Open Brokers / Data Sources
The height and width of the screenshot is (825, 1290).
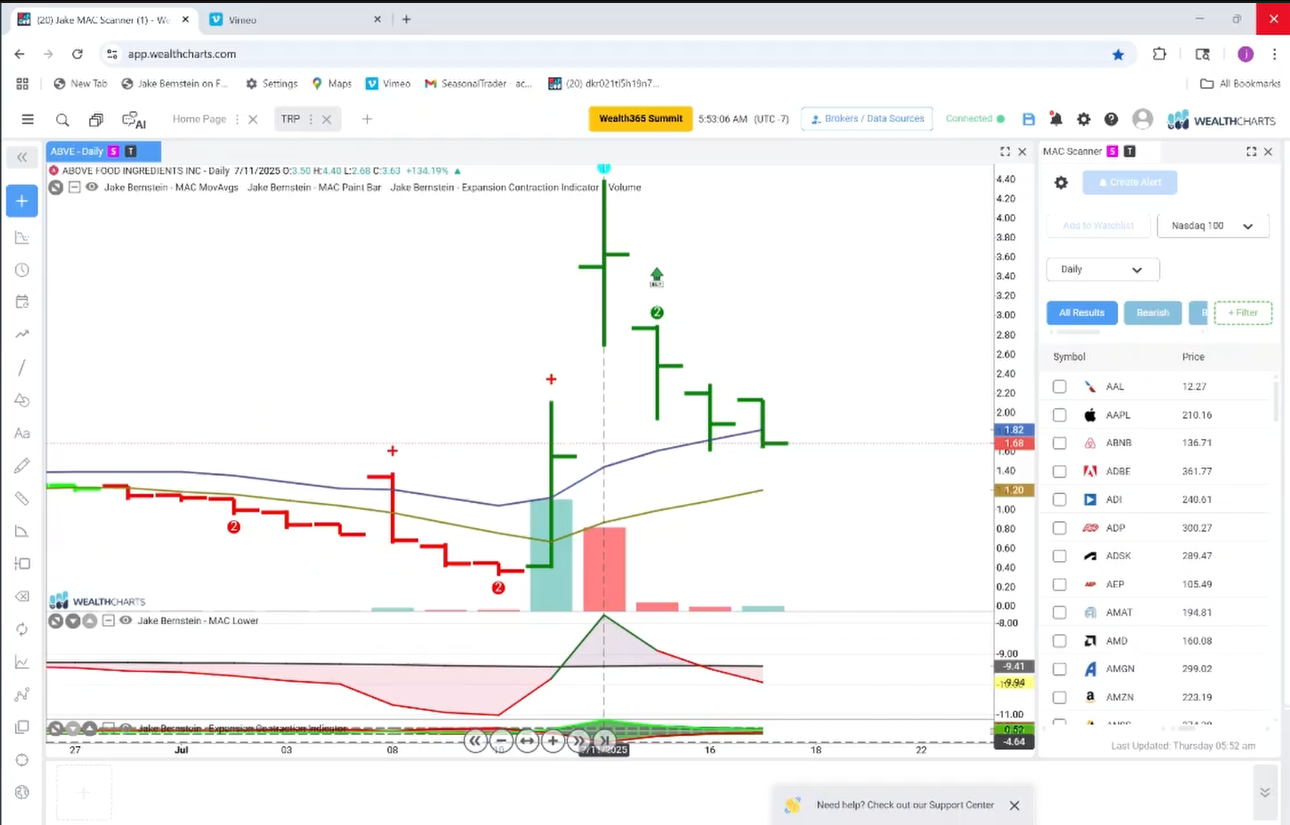click(866, 119)
